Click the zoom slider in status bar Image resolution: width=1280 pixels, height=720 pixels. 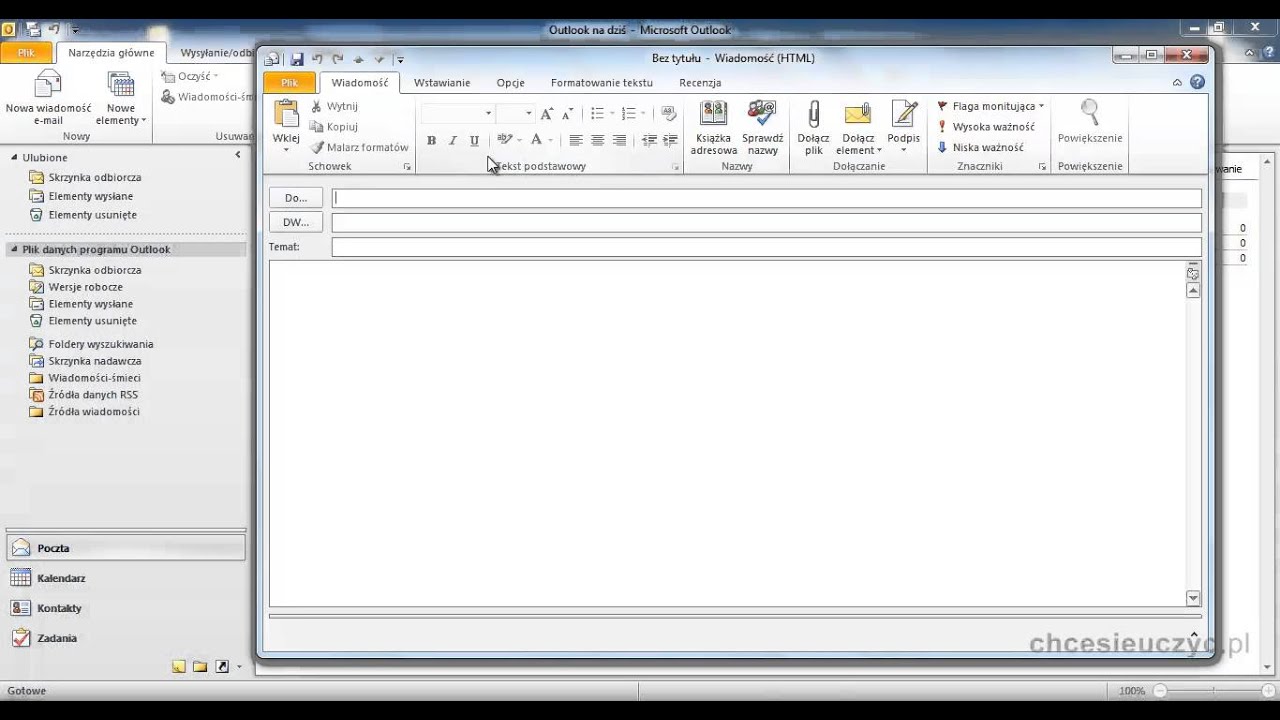1212,691
